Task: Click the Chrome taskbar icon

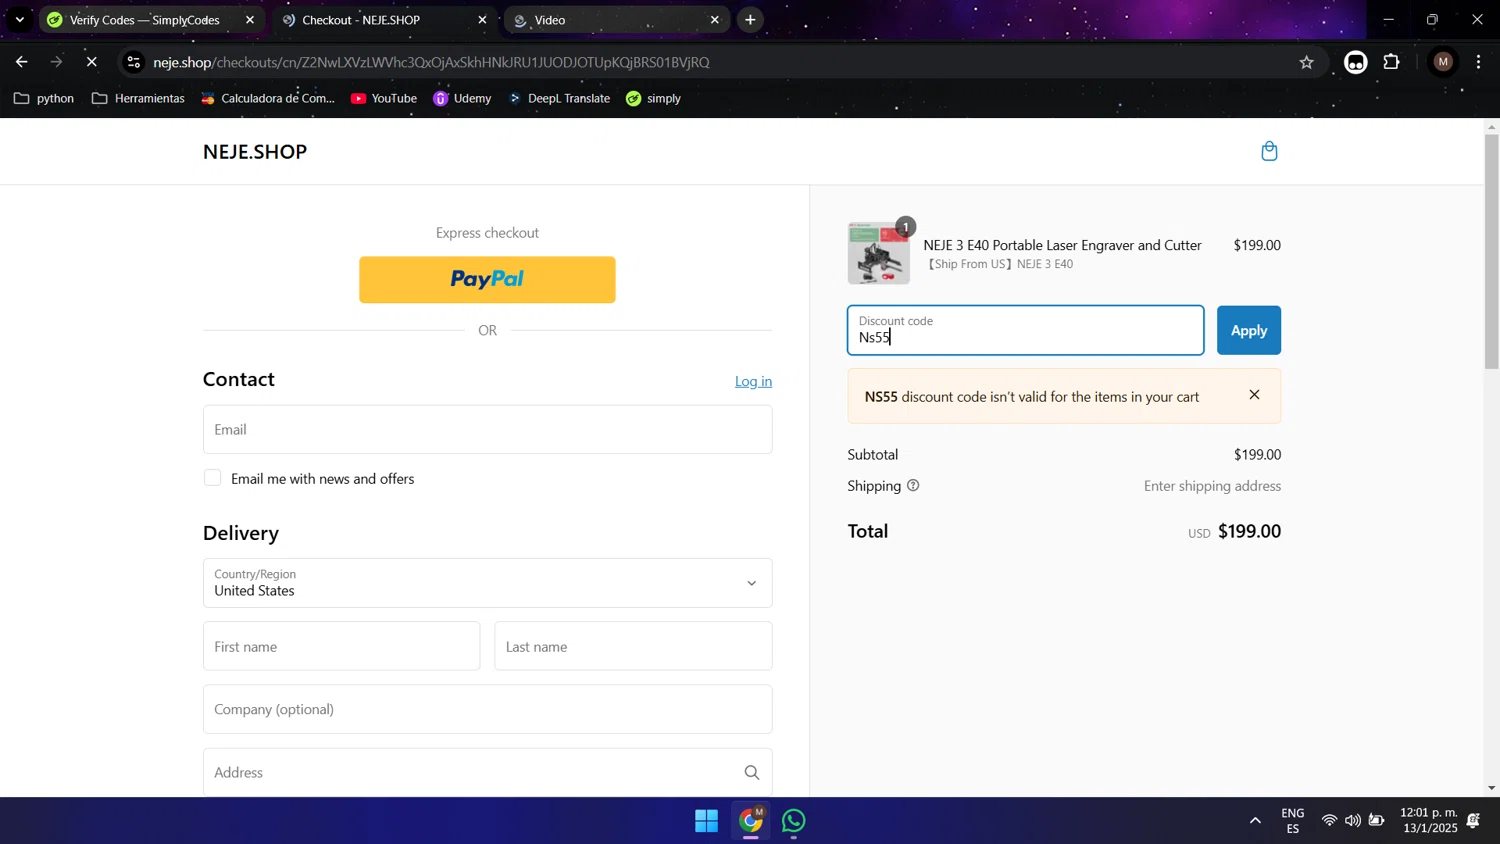Action: (751, 821)
